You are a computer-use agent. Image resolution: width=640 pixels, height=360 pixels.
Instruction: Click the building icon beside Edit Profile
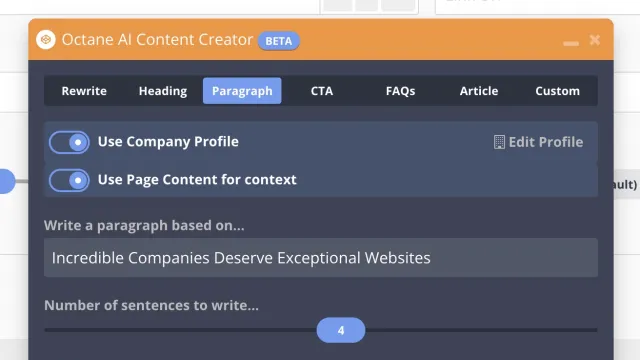pyautogui.click(x=499, y=142)
